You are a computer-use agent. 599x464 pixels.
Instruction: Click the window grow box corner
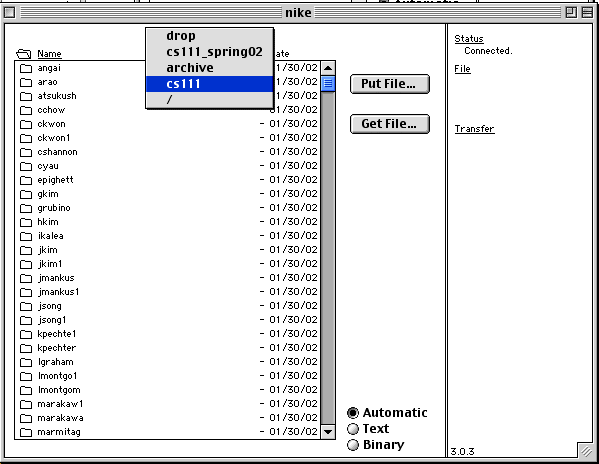point(586,451)
